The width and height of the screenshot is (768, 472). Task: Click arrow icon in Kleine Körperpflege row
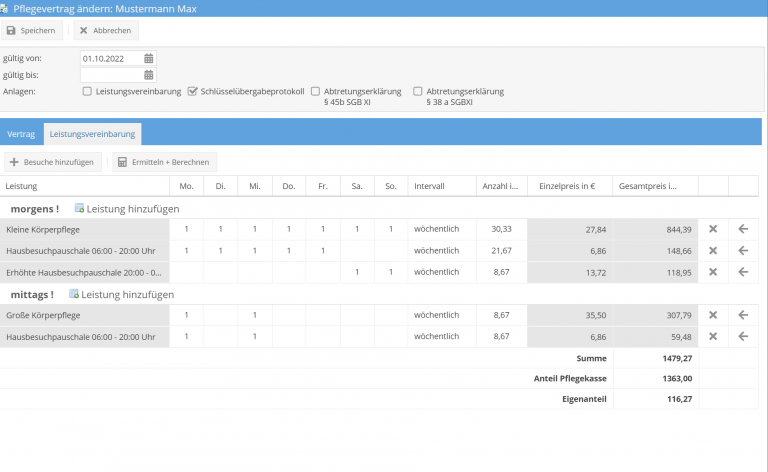tap(743, 229)
